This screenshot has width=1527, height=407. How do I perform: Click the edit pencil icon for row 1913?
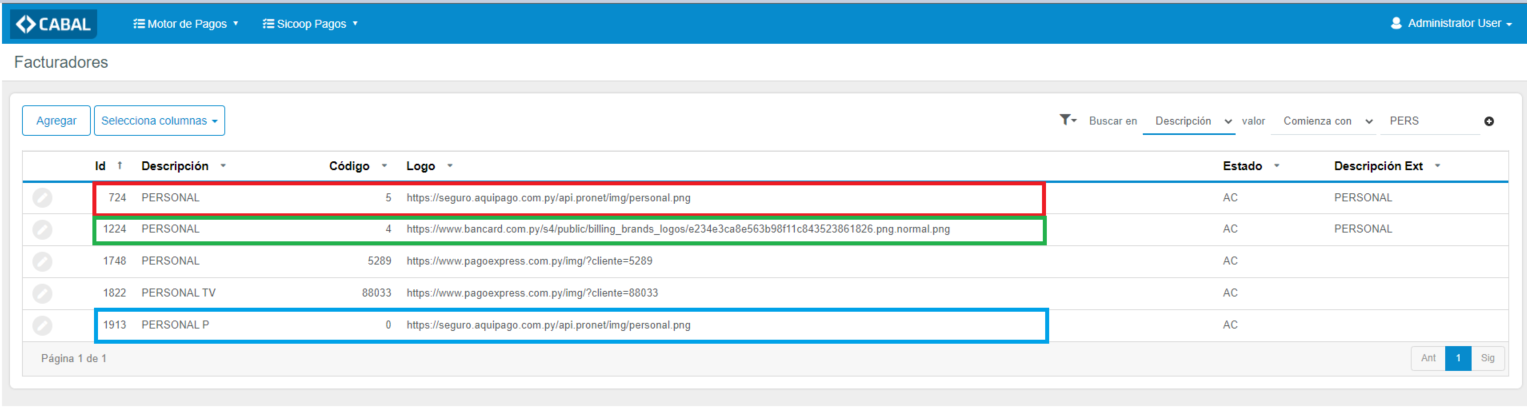pos(42,325)
